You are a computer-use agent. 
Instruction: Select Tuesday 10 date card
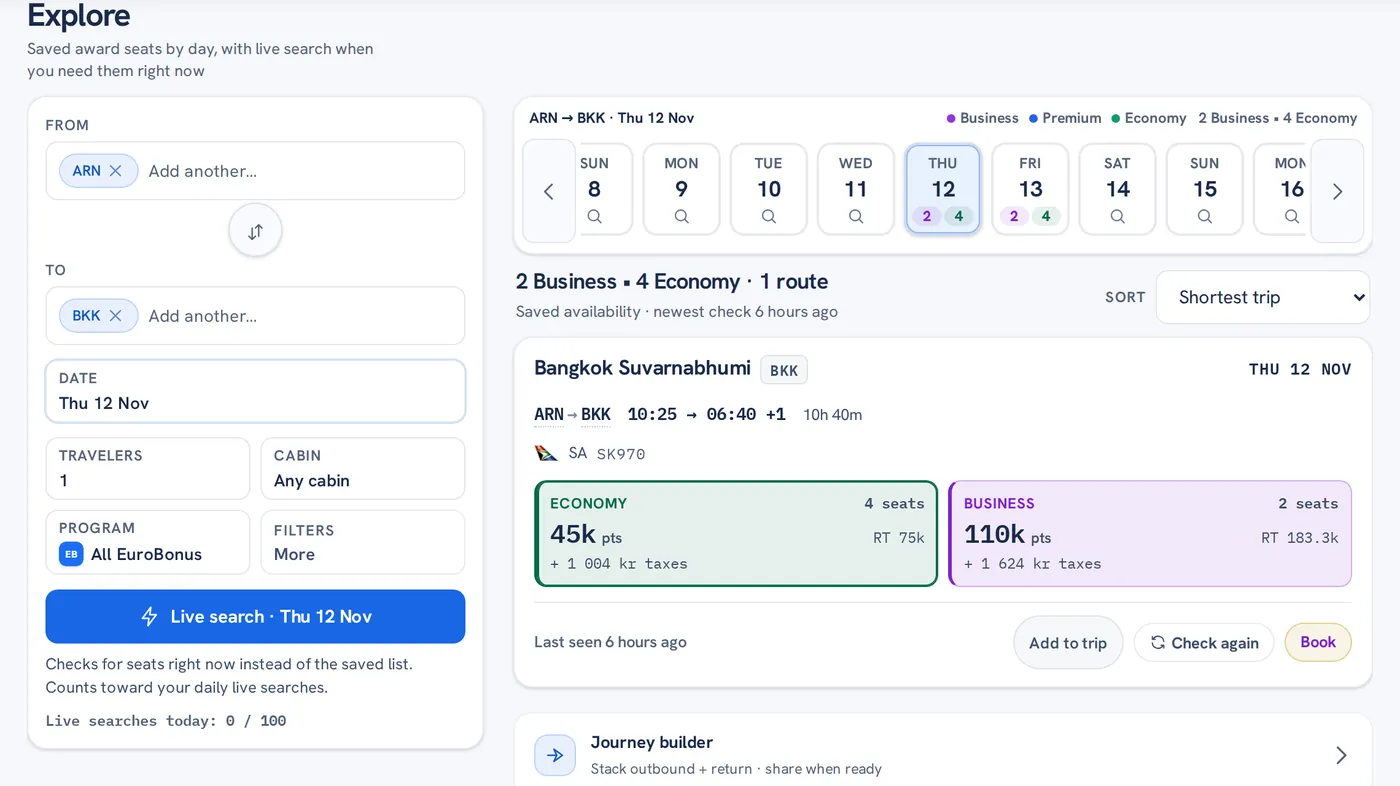tap(768, 189)
